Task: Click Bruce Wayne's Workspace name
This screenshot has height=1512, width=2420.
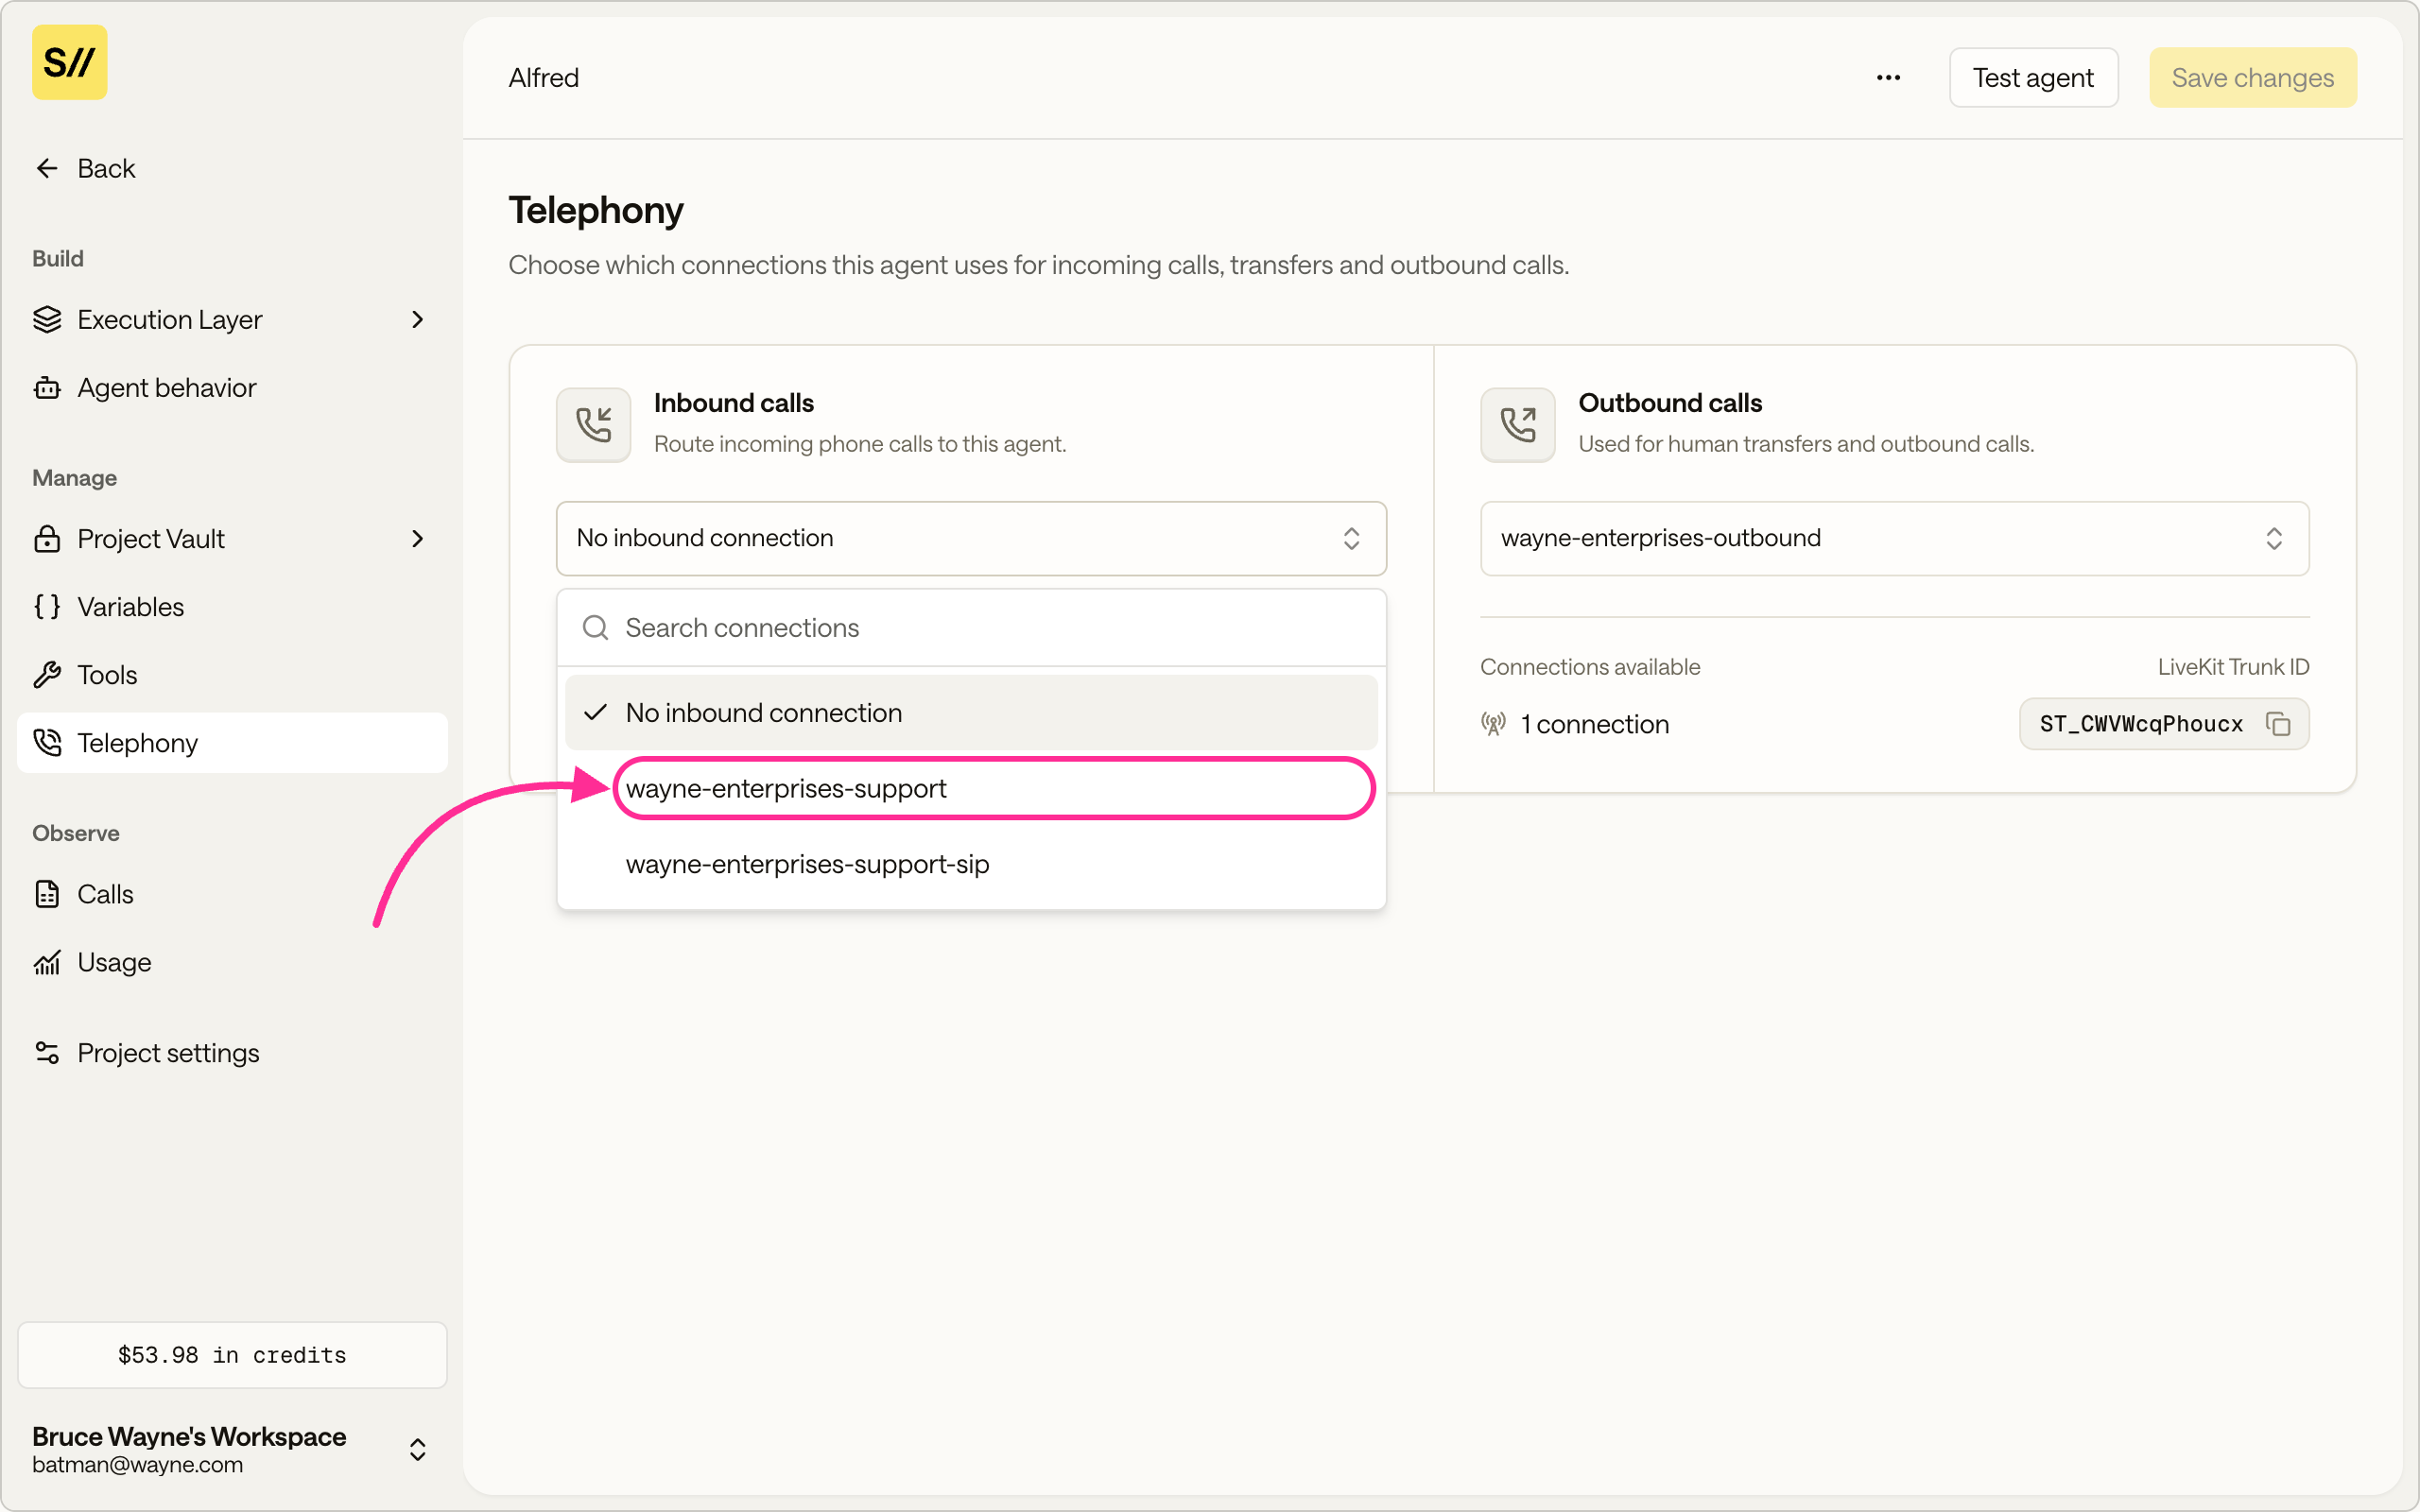Action: [x=189, y=1436]
